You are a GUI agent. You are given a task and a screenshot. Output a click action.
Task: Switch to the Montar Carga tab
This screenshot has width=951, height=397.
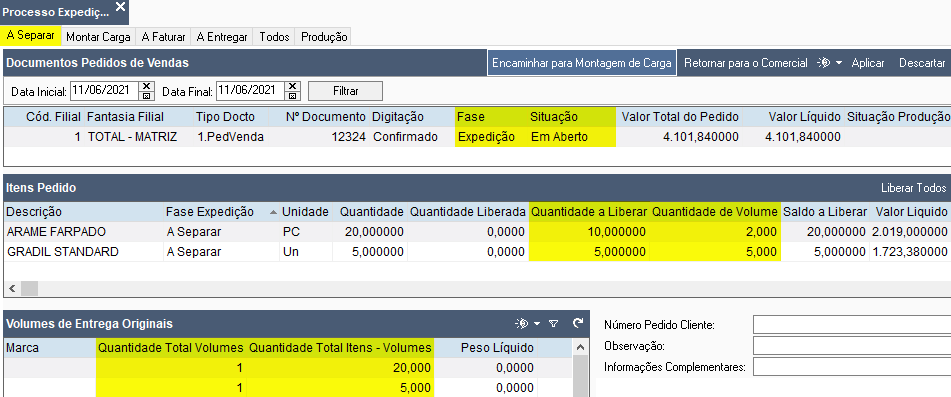coord(98,36)
